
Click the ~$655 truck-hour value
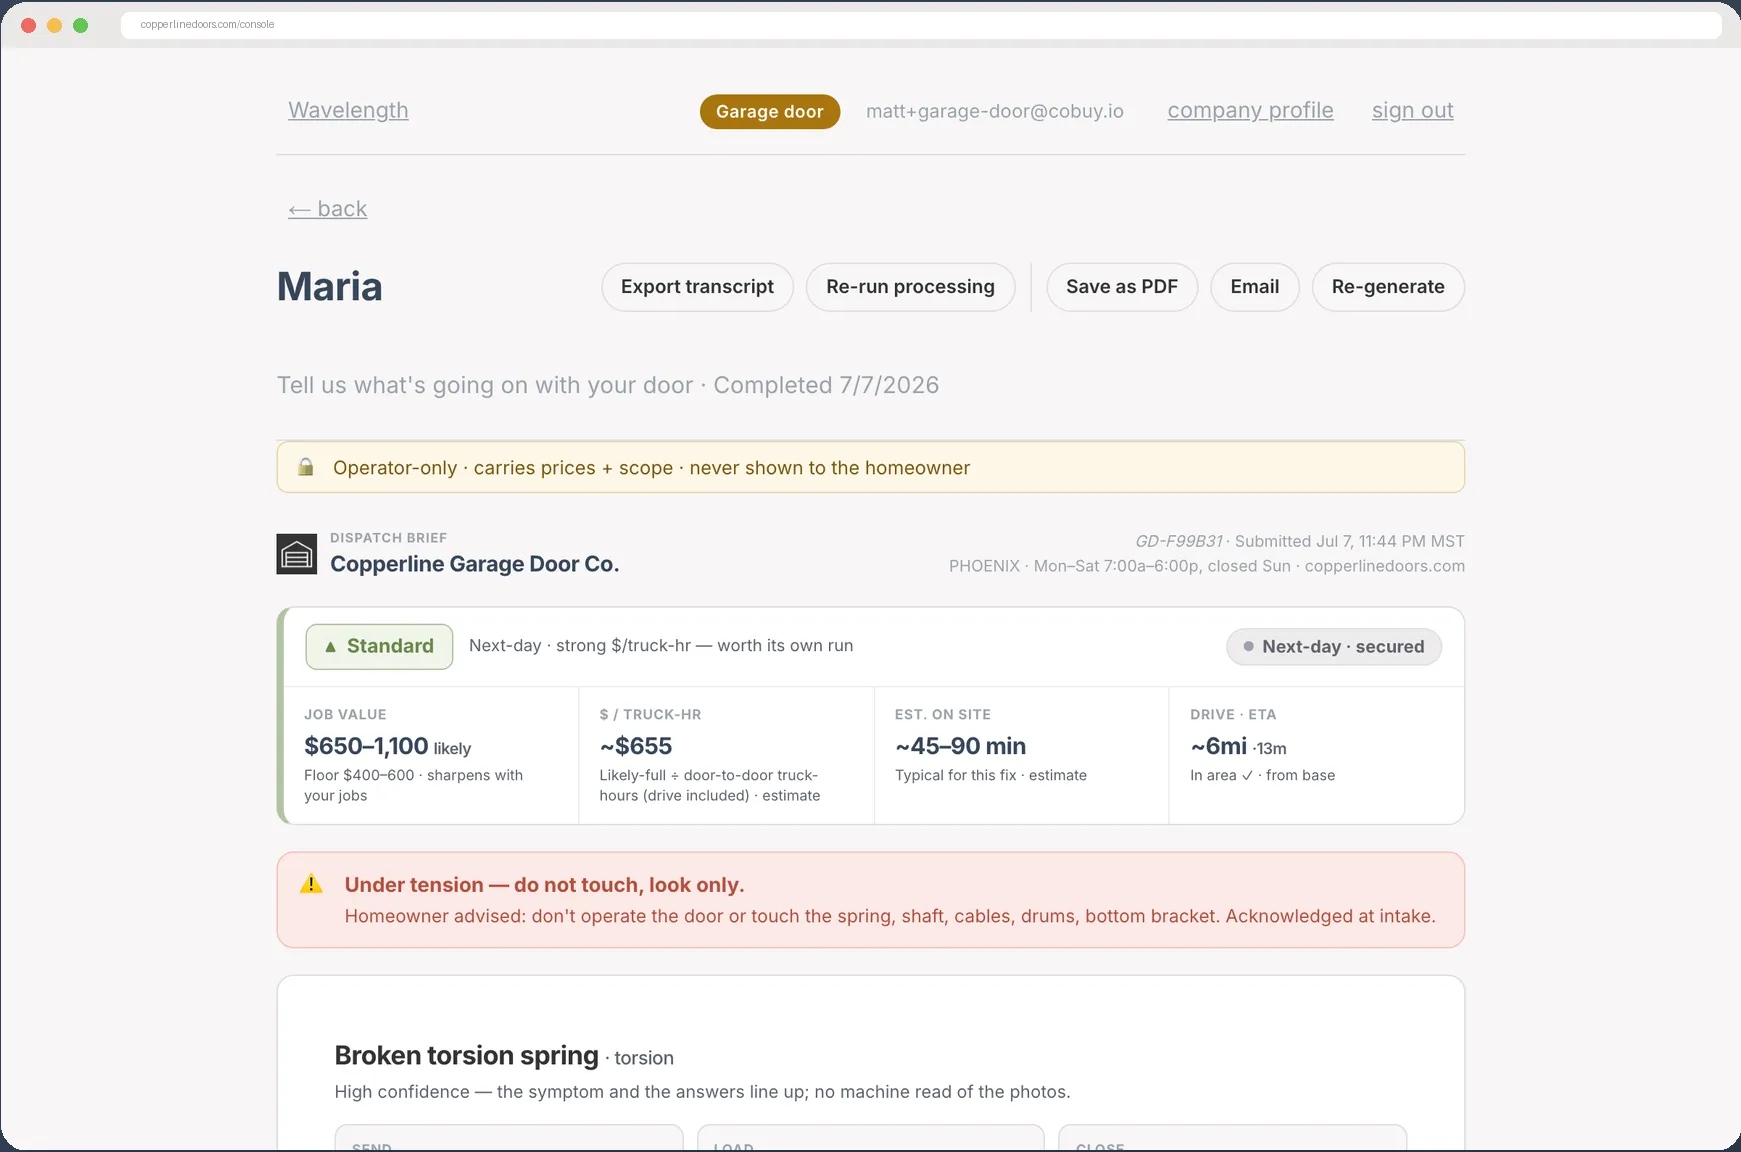tap(636, 746)
